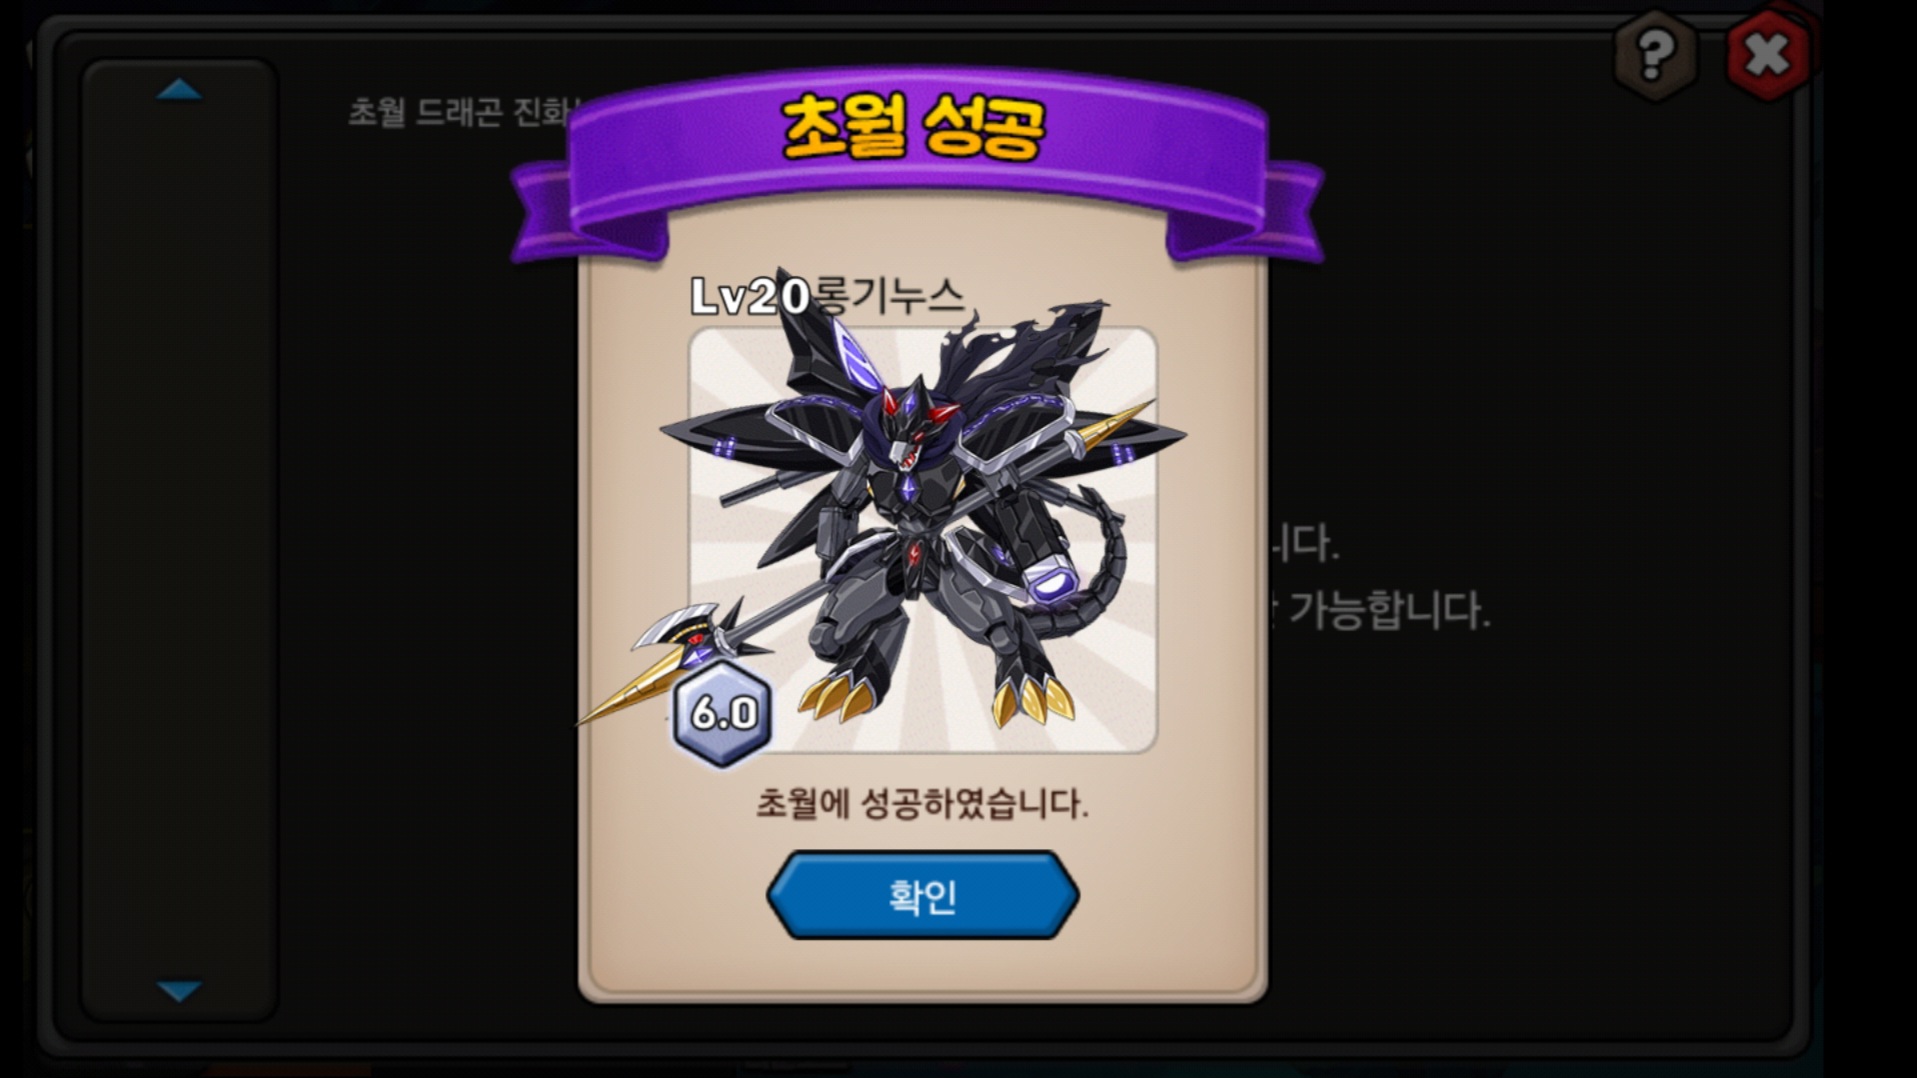
Task: Close the screen with the red X
Action: [1767, 54]
